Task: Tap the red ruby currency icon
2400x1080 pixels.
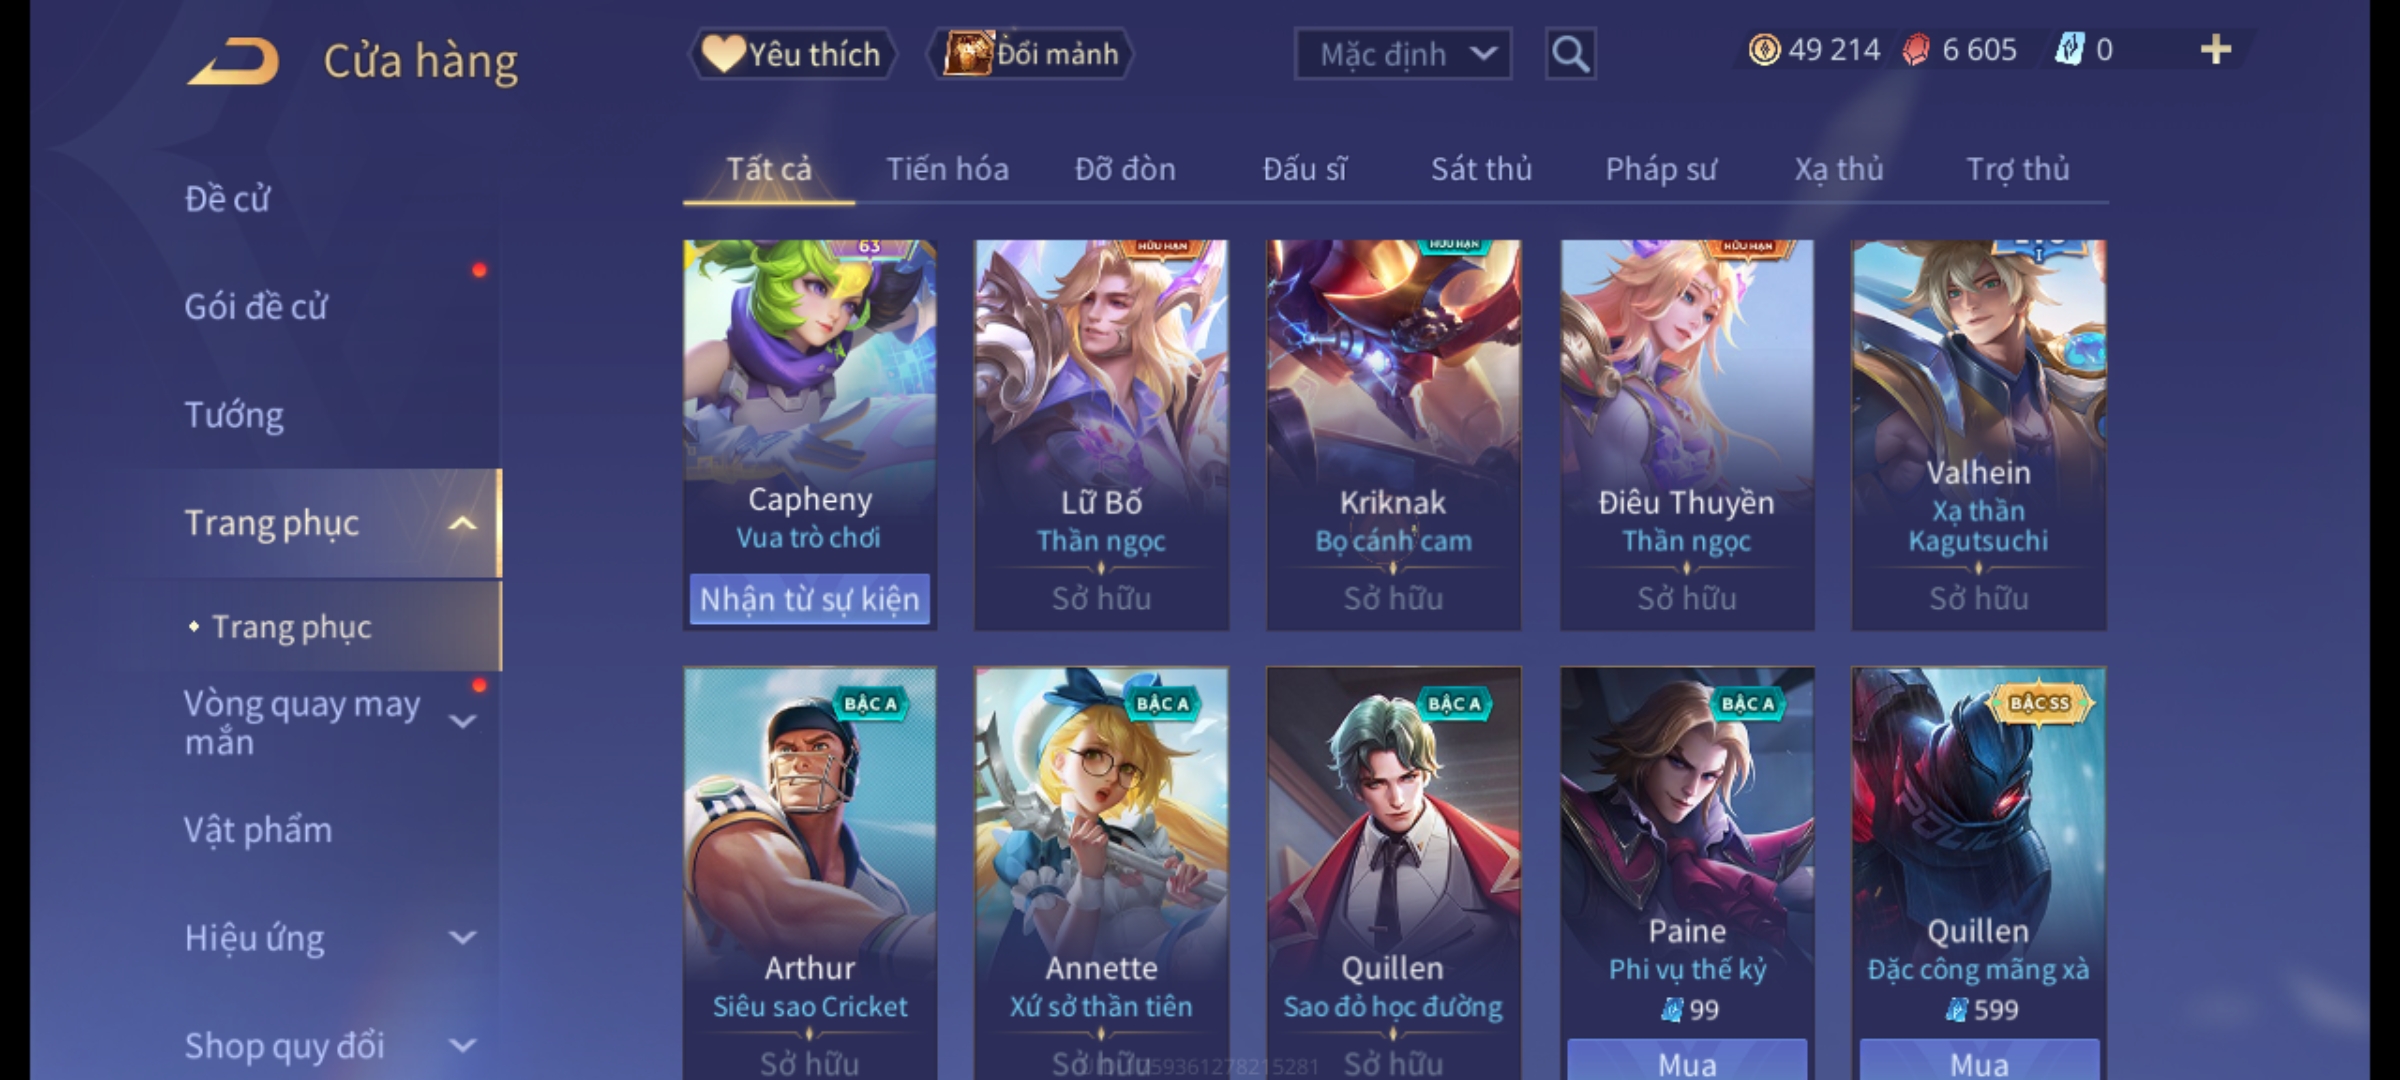Action: (x=1916, y=50)
